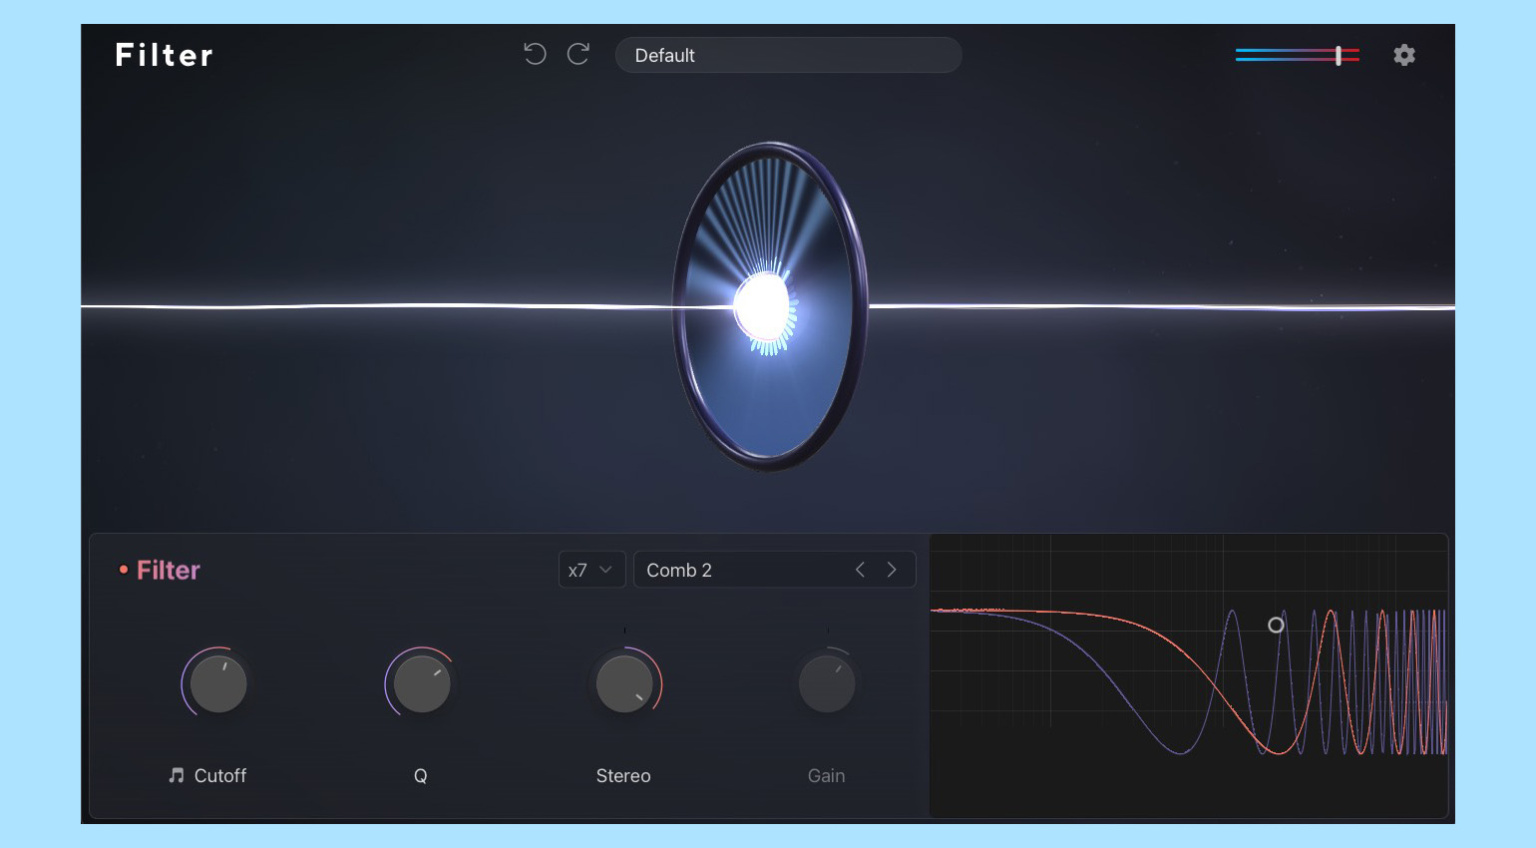Open the Comb 2 filter type selector
Viewport: 1536px width, 848px height.
[x=740, y=570]
